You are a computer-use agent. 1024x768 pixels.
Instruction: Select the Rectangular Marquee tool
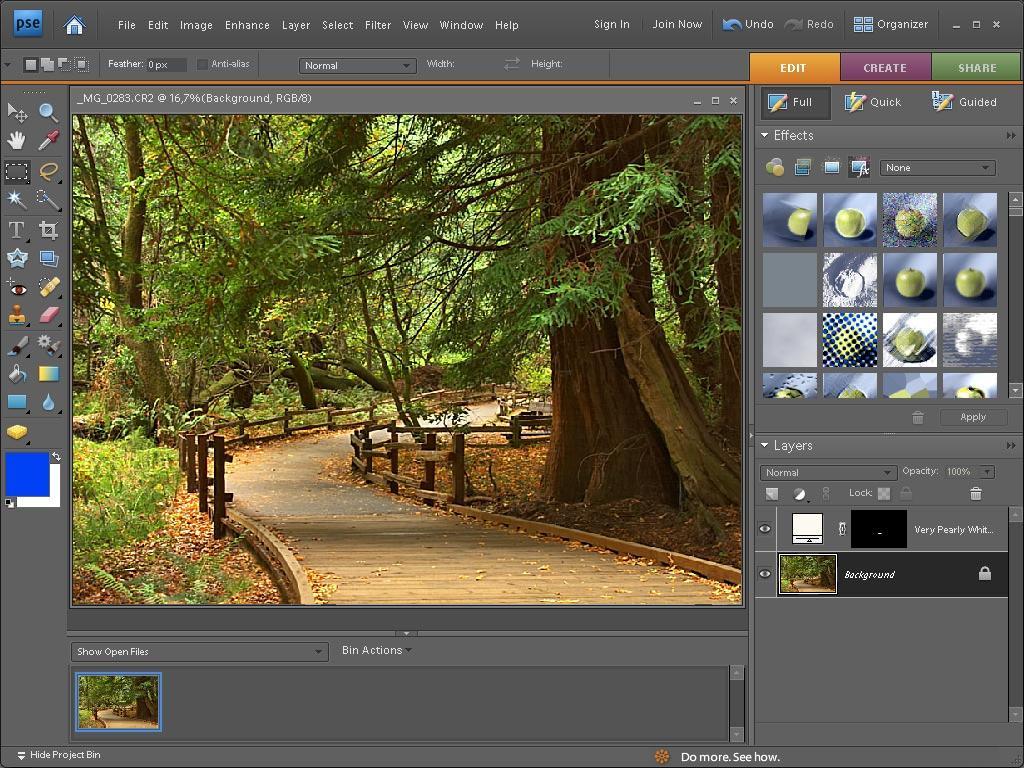[17, 171]
